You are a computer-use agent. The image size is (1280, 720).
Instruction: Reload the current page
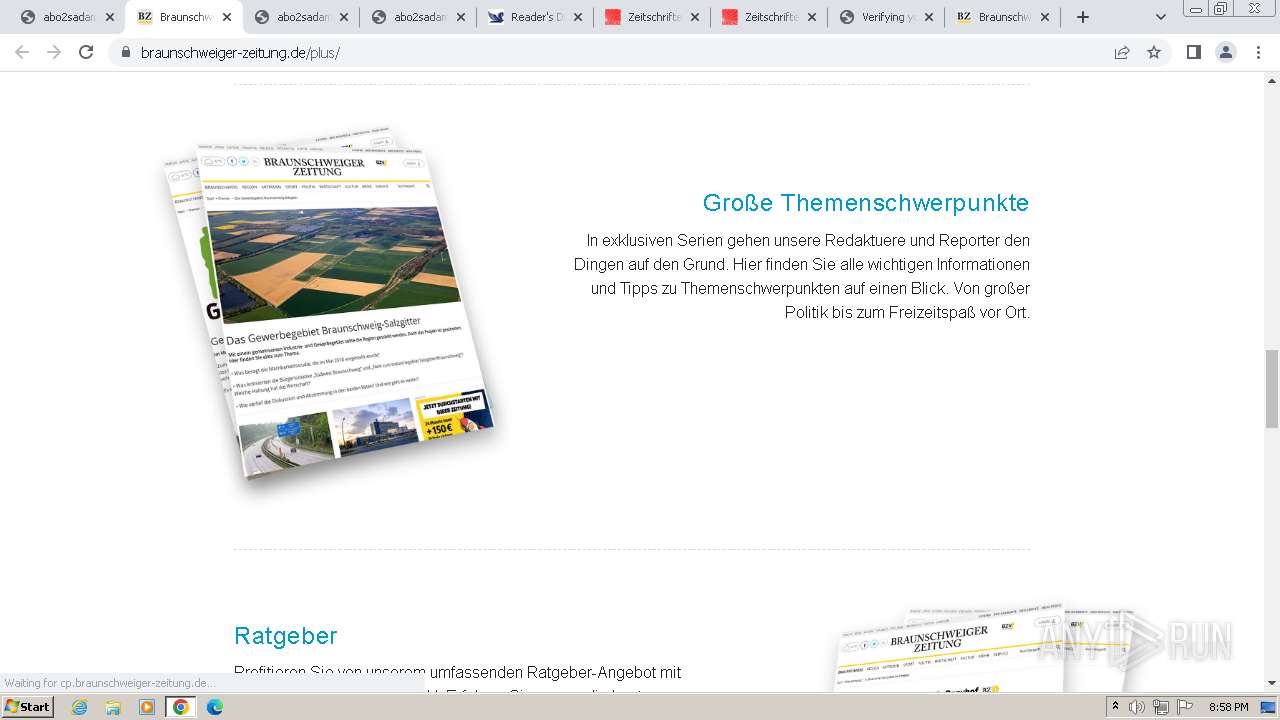86,52
